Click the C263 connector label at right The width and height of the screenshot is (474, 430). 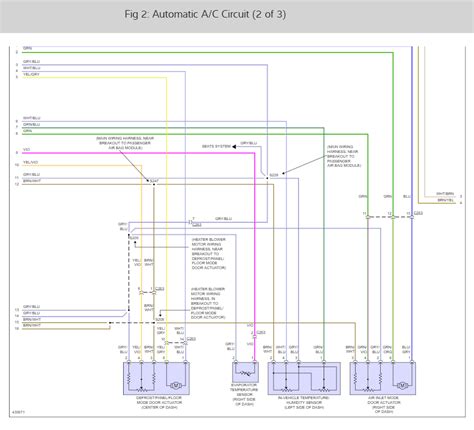pyautogui.click(x=418, y=213)
